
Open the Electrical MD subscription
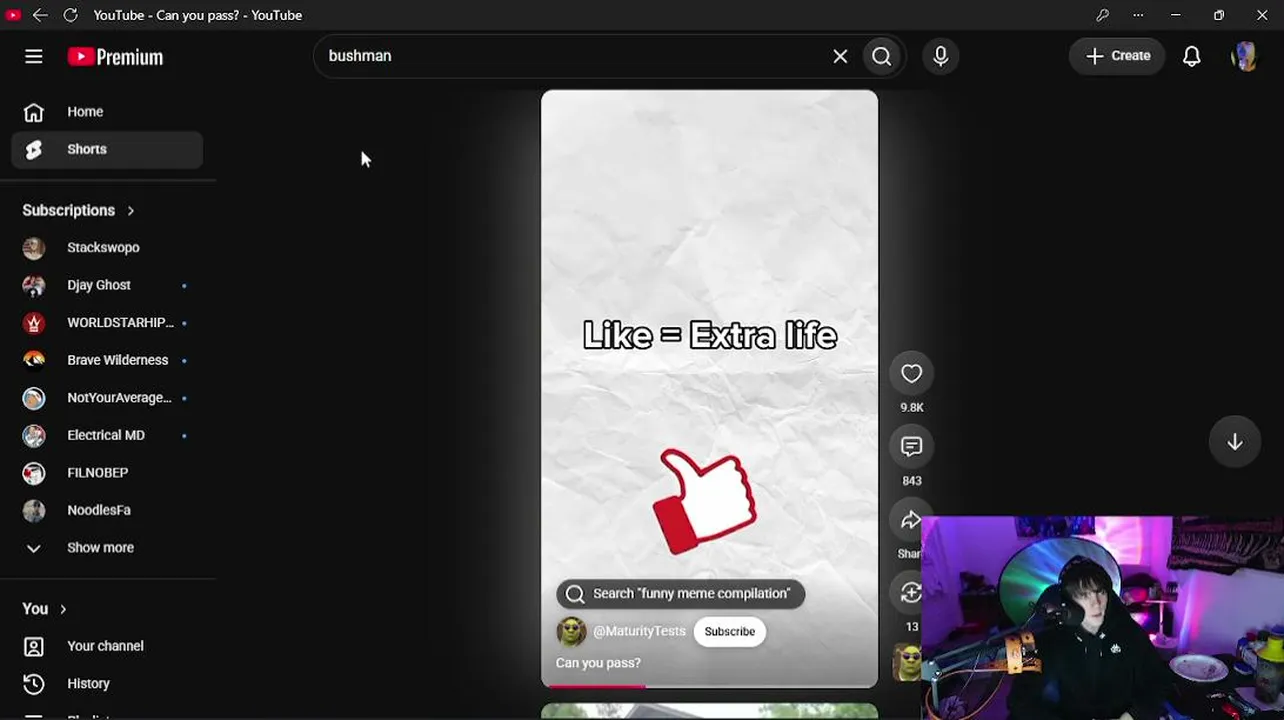pyautogui.click(x=107, y=435)
